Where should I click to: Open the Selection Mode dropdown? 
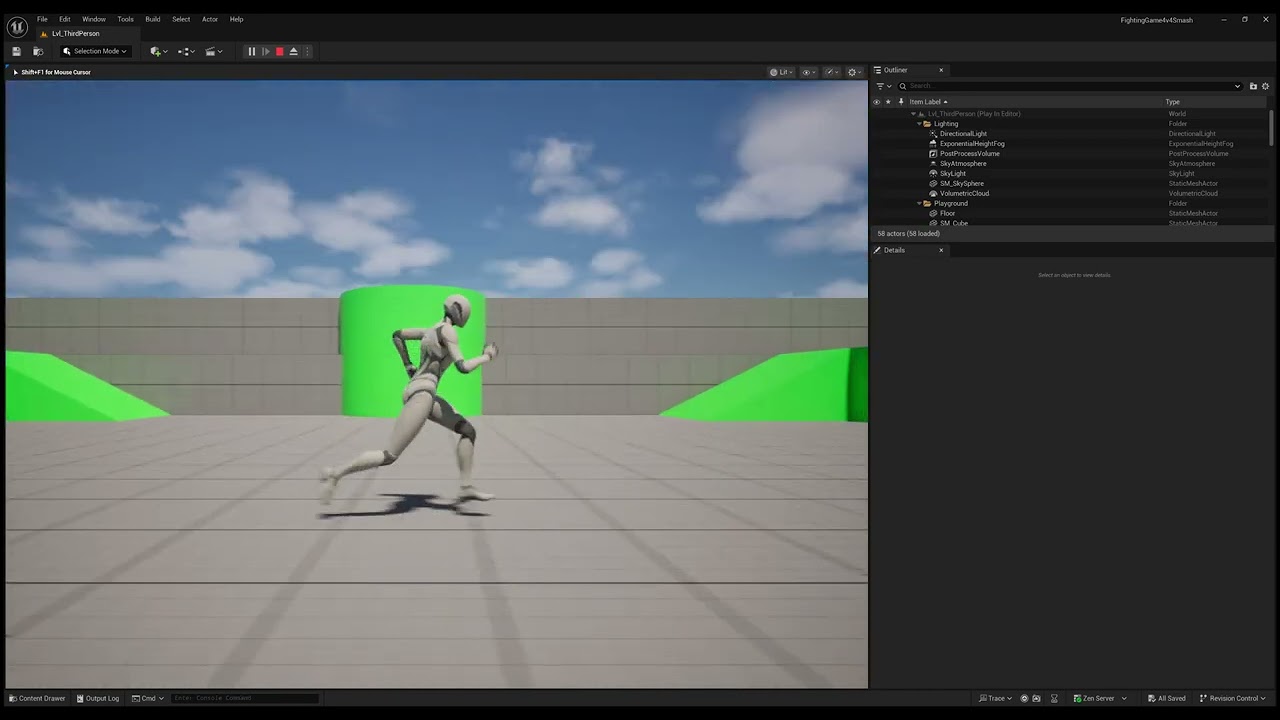tap(95, 51)
